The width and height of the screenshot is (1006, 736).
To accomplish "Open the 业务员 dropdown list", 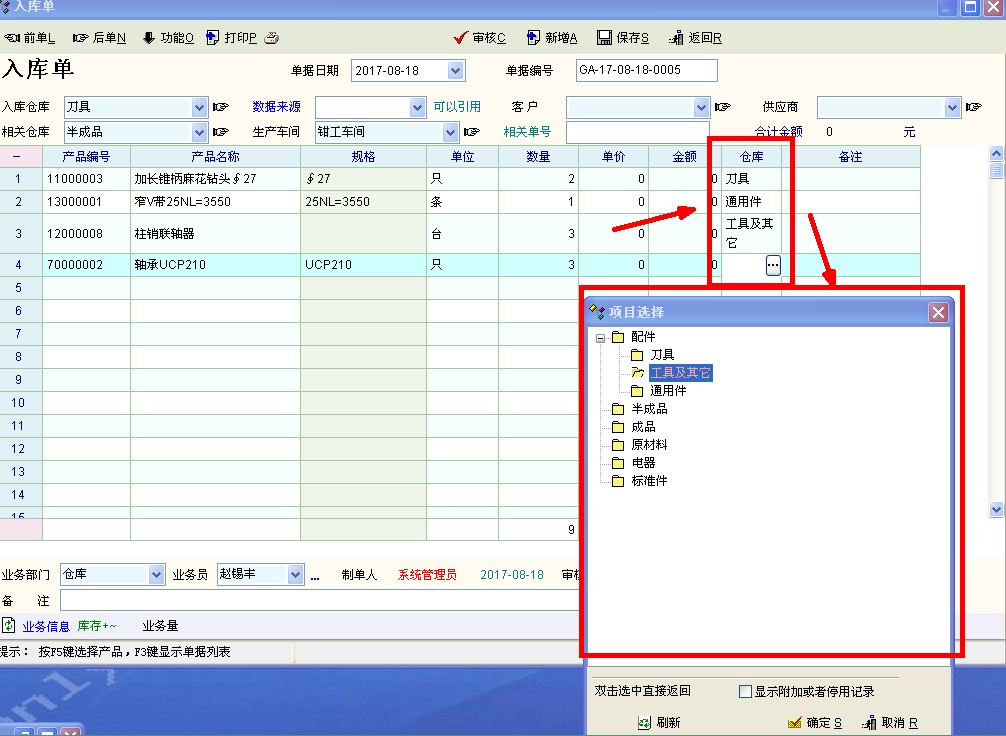I will pyautogui.click(x=295, y=575).
